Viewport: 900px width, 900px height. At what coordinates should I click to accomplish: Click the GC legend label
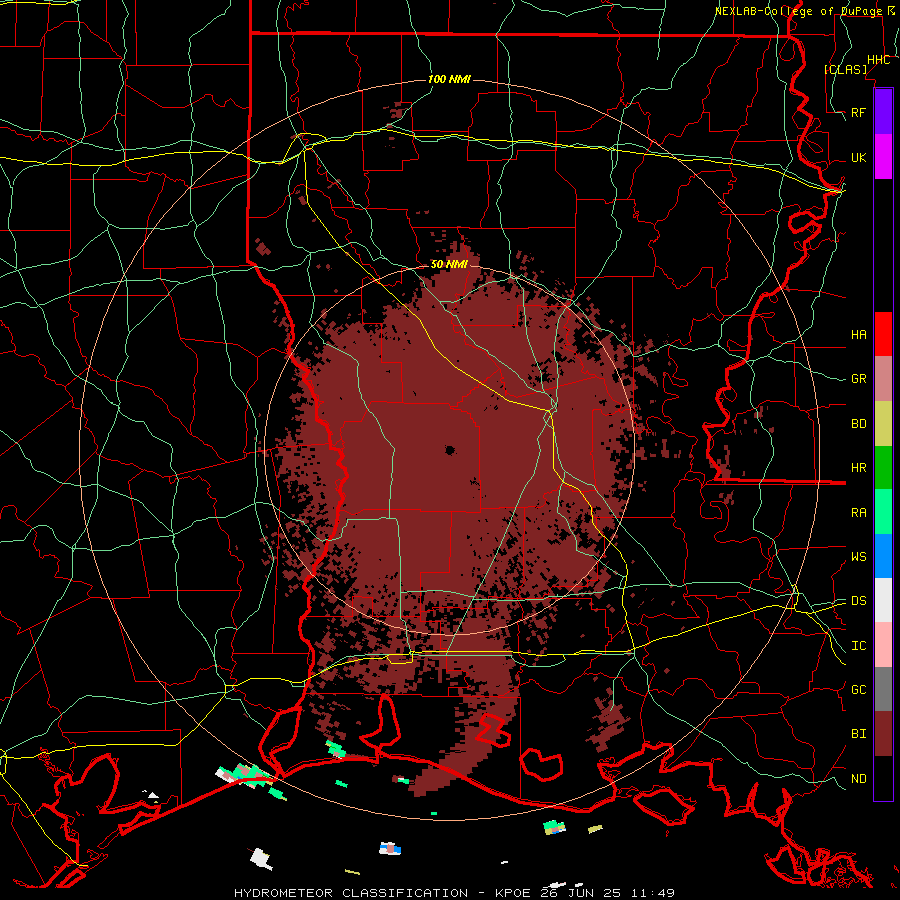858,690
